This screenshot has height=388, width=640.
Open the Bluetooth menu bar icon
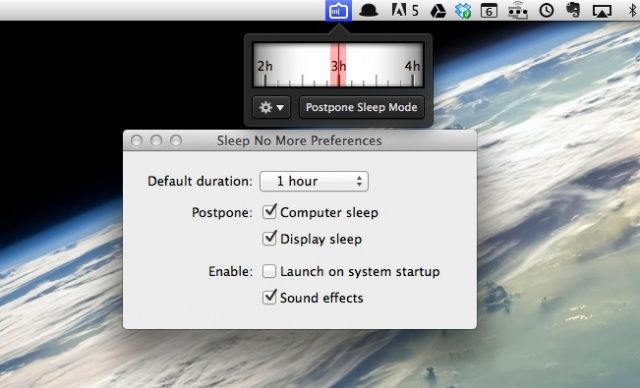(x=633, y=10)
